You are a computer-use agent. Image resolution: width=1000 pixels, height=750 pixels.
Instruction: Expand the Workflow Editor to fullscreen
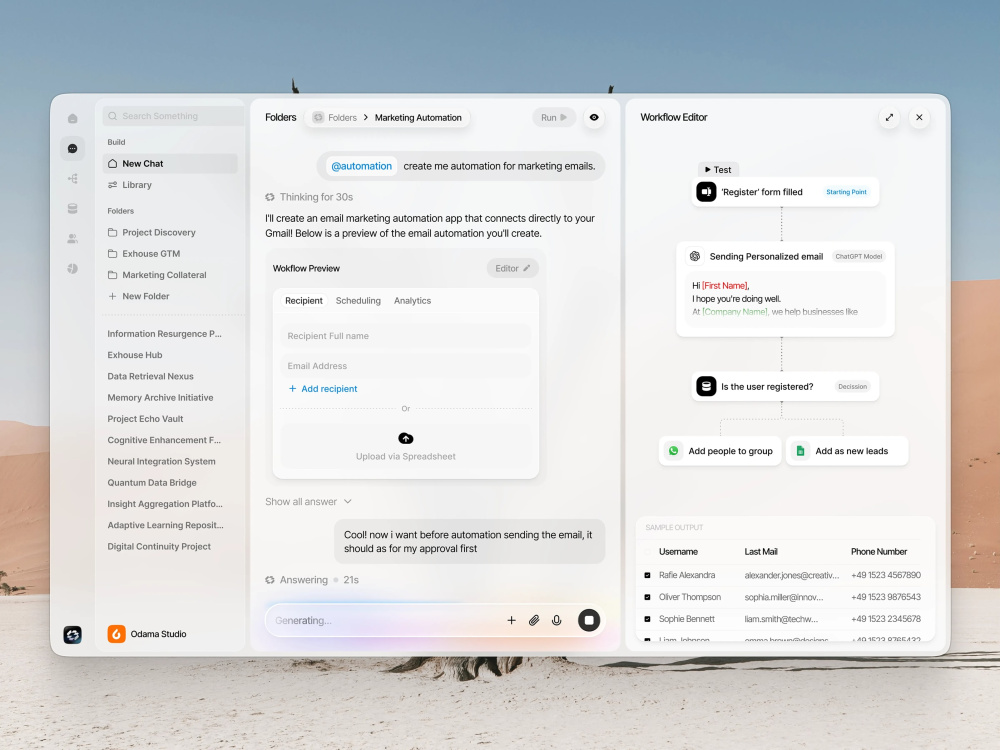point(889,117)
